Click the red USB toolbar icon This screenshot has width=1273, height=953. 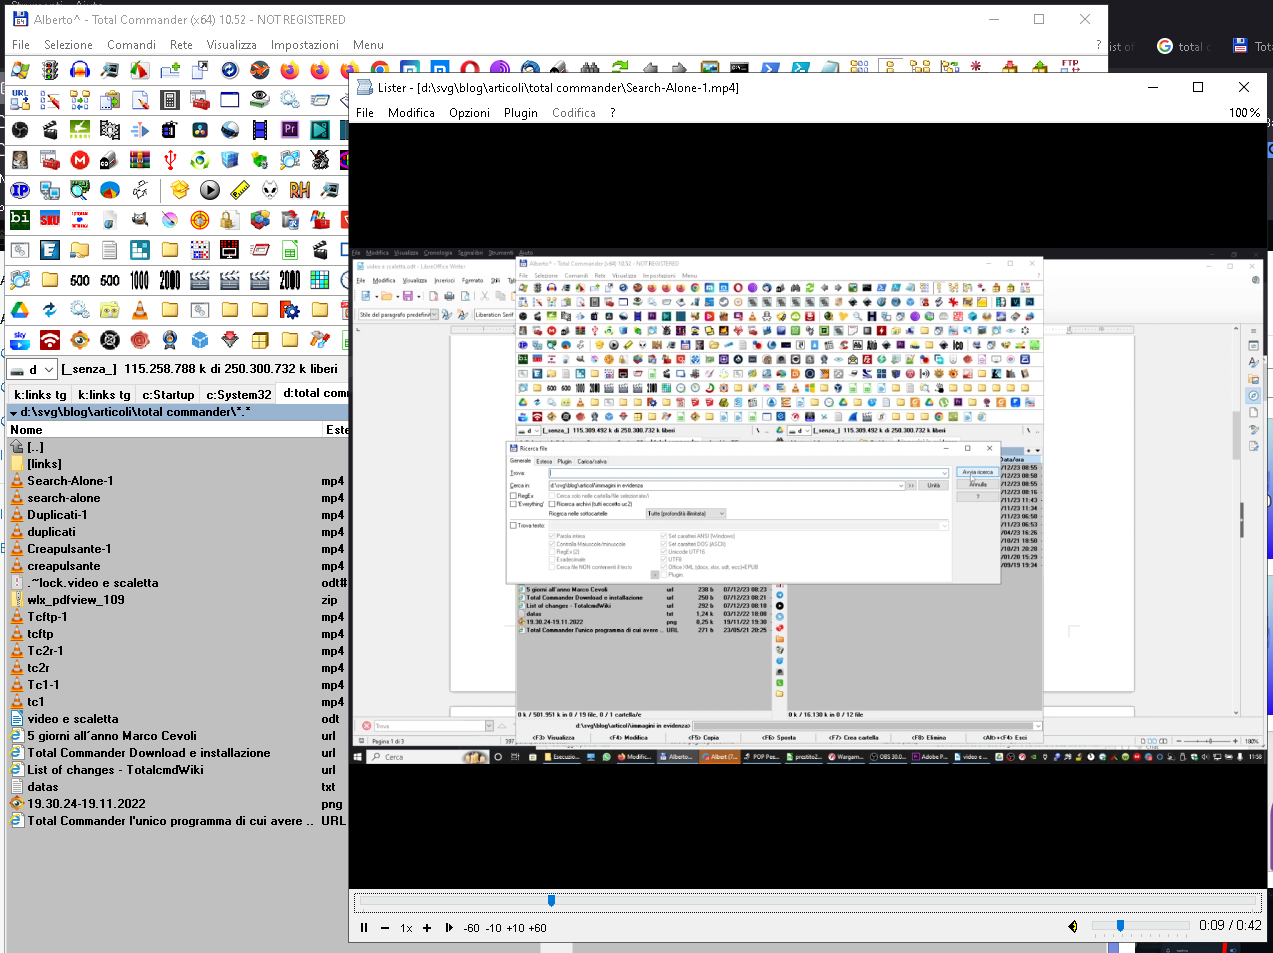coord(170,160)
